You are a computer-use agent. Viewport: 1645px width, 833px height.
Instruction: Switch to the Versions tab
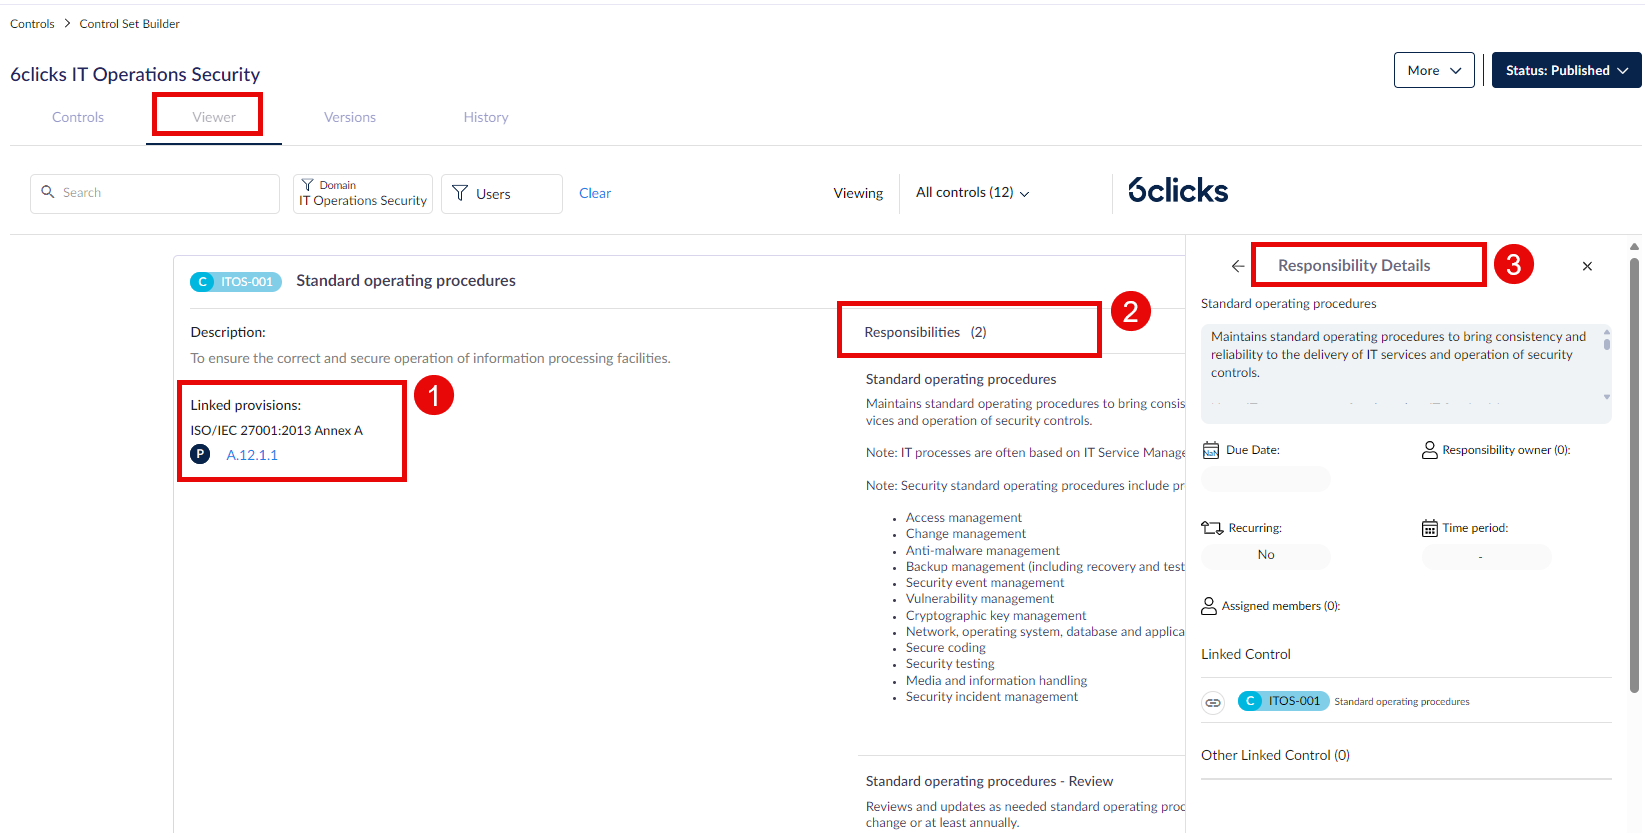click(350, 117)
